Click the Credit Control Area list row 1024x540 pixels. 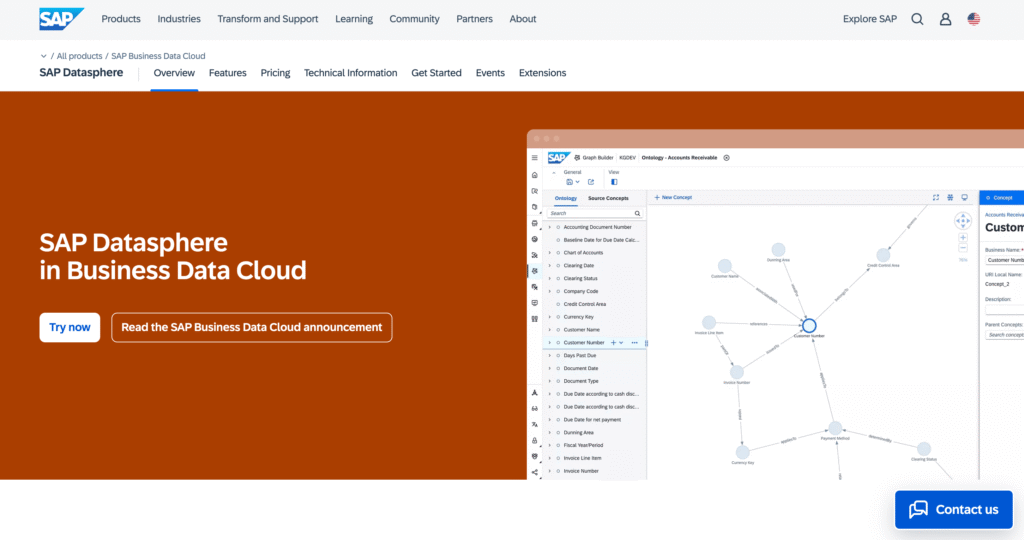coord(595,304)
